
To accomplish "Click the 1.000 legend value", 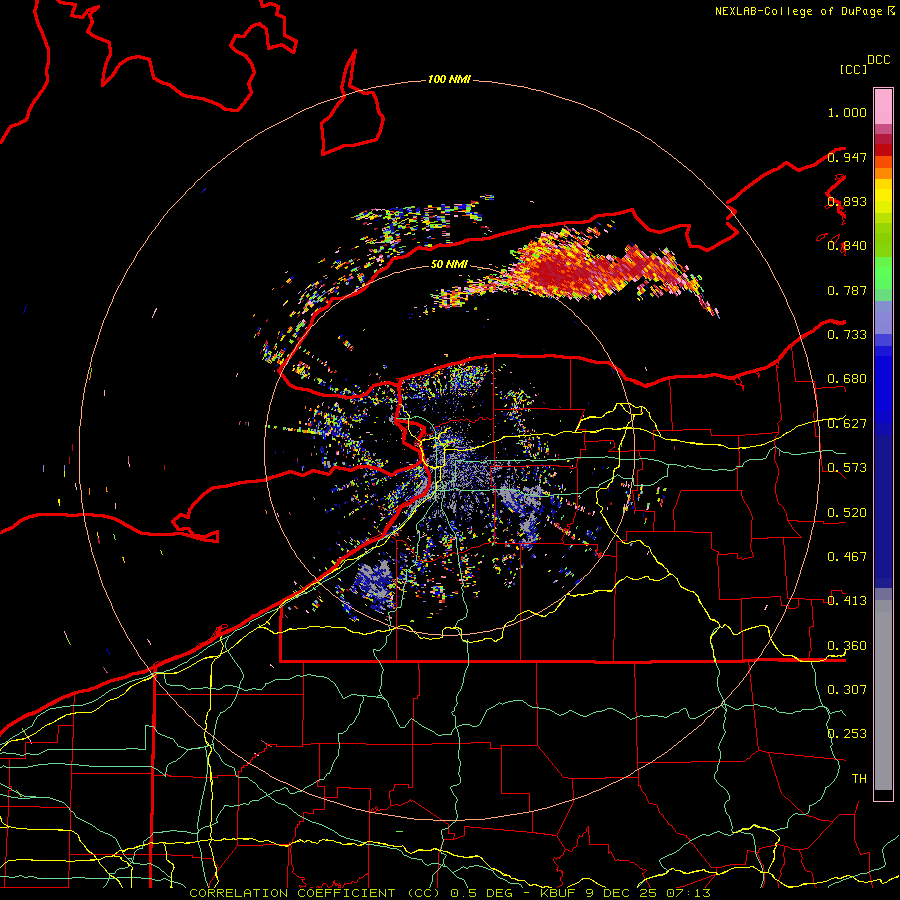I will [x=847, y=112].
